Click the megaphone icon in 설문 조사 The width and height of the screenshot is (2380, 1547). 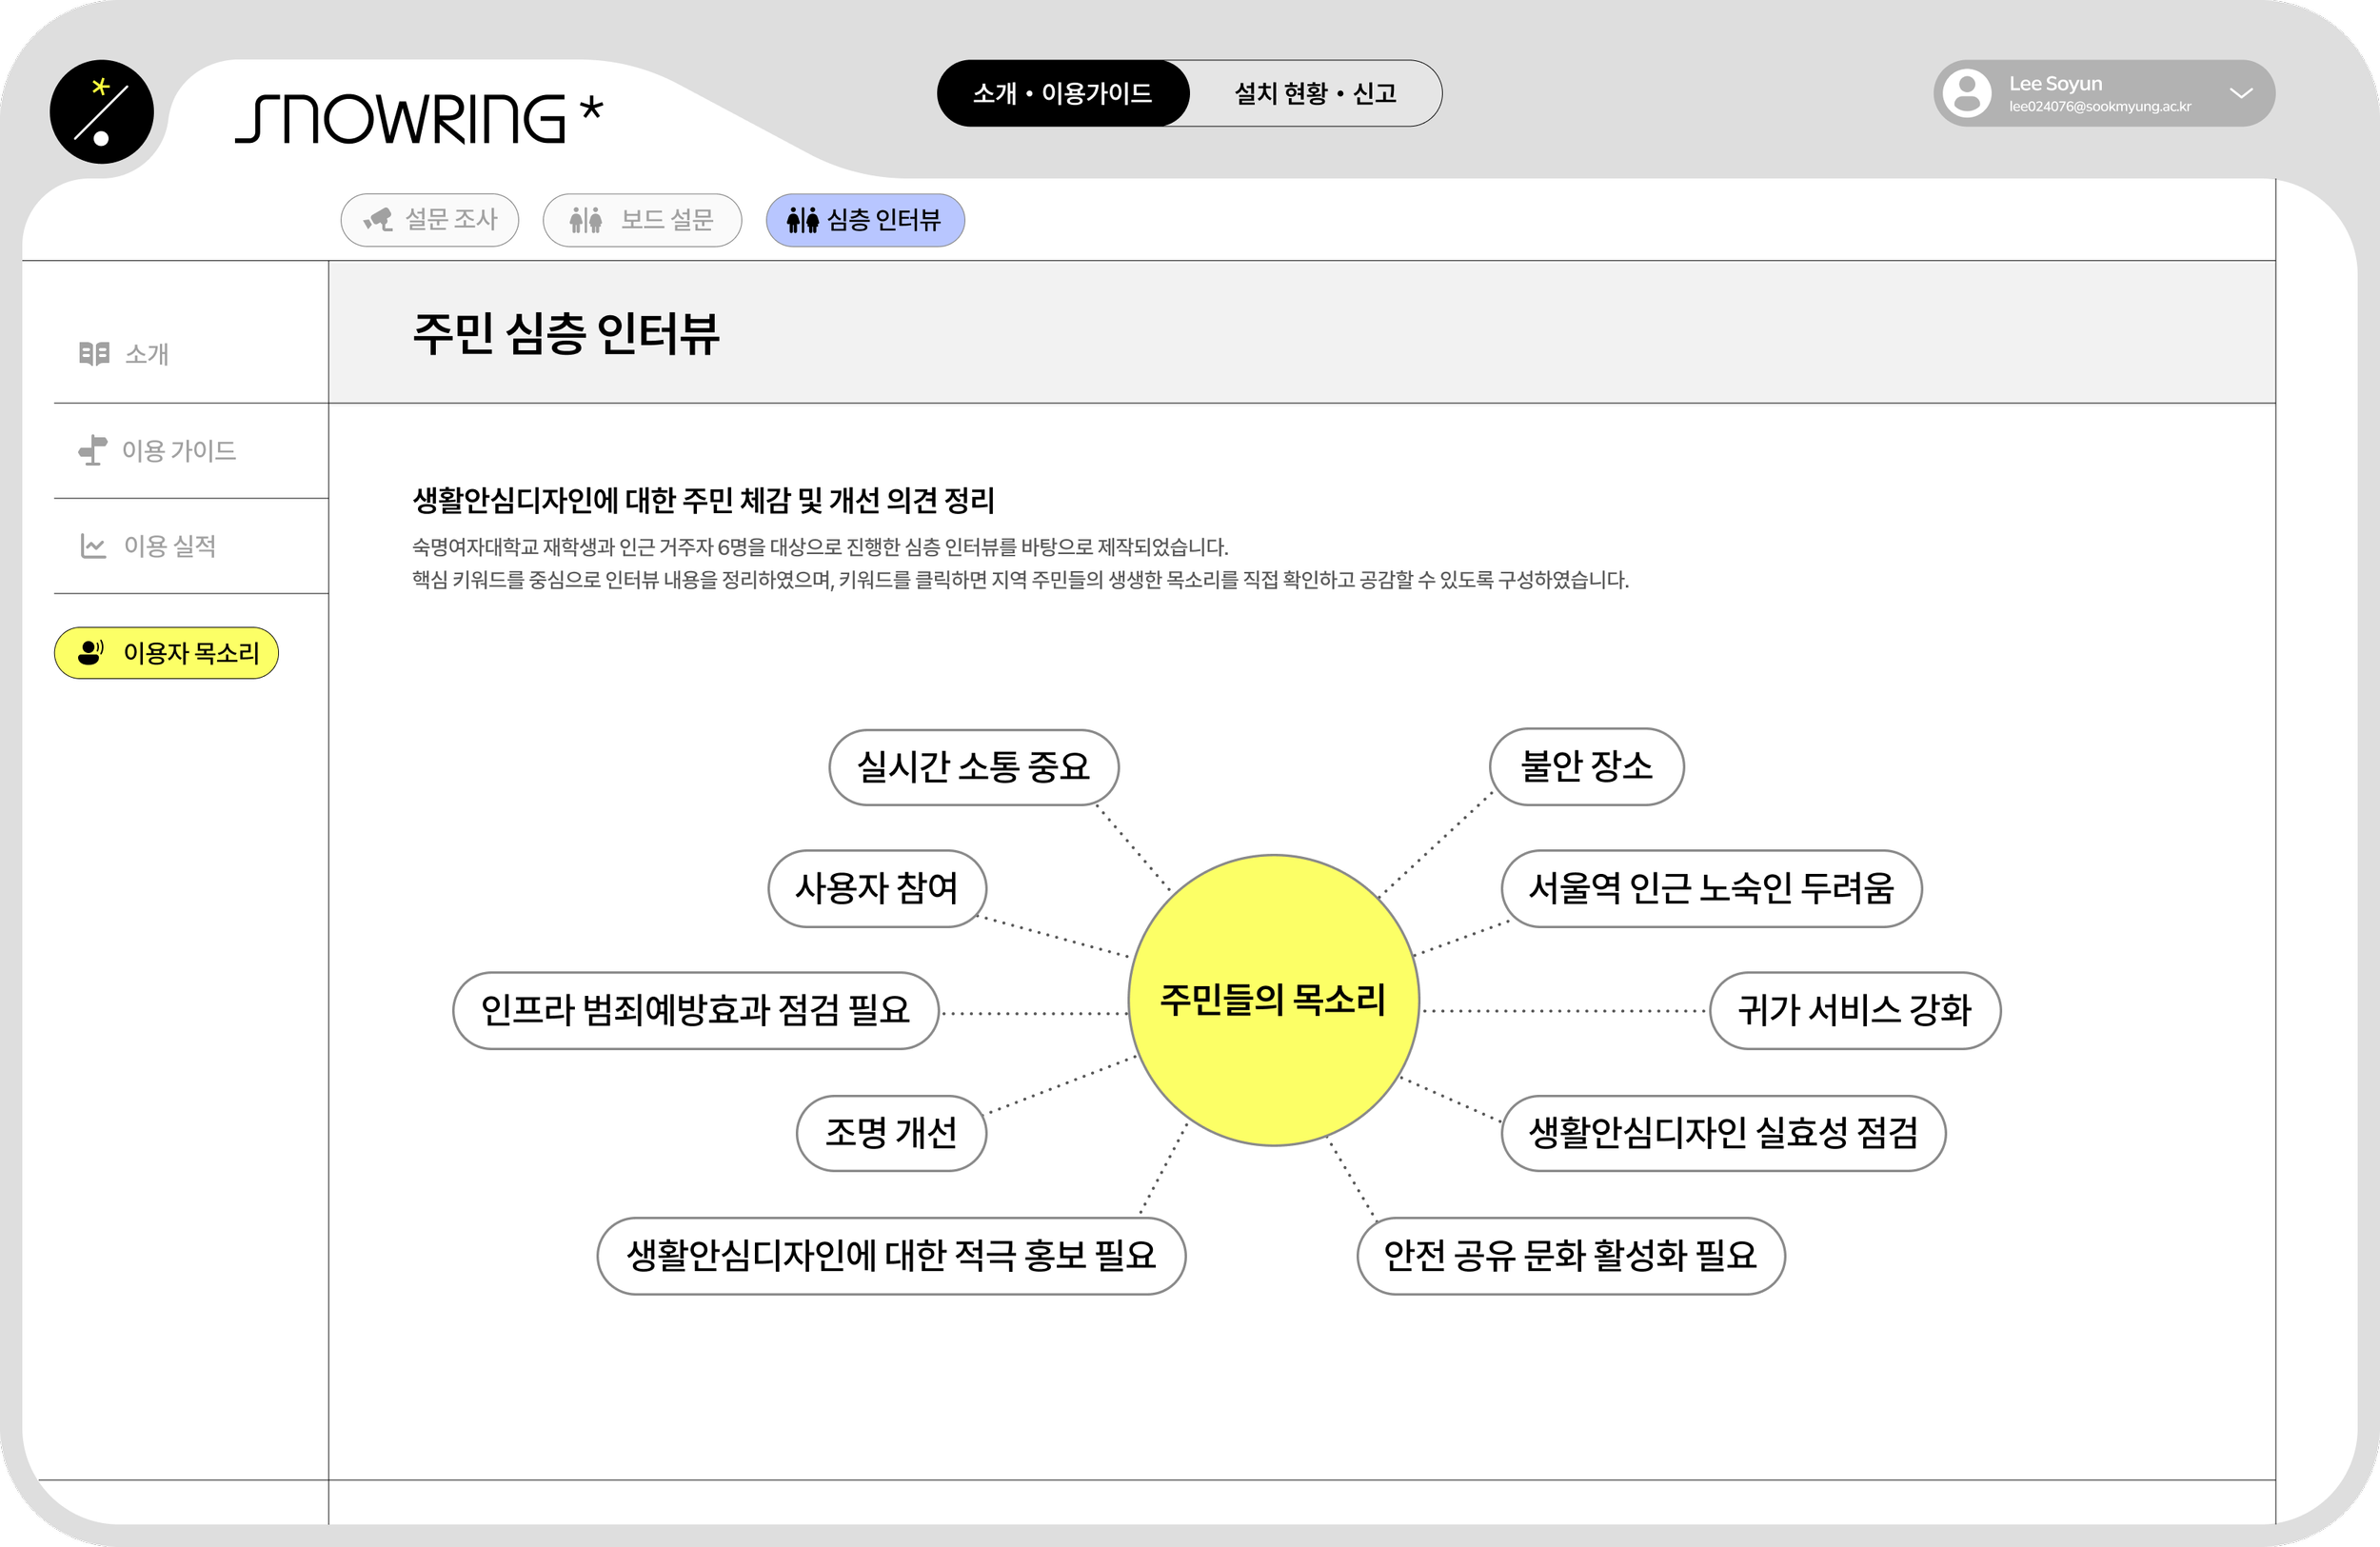pos(378,219)
